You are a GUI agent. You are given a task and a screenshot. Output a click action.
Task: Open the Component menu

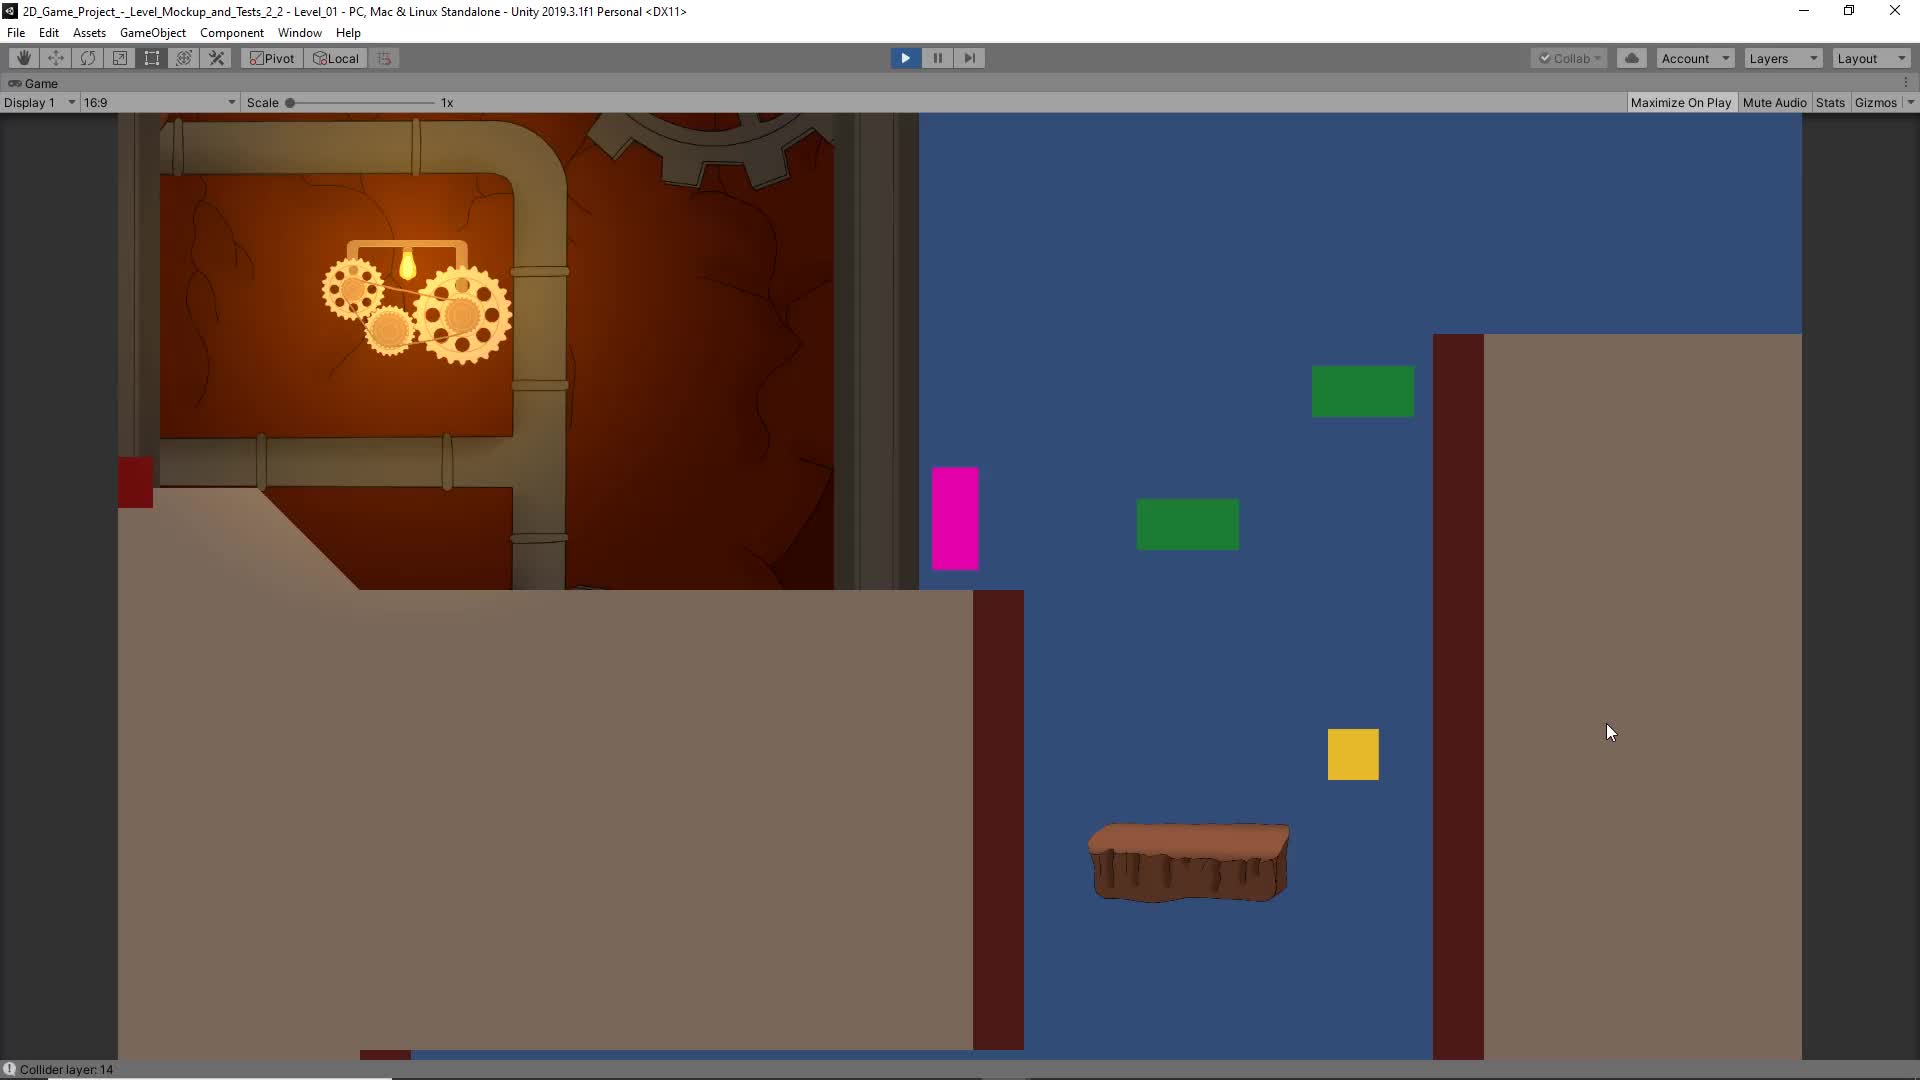click(232, 32)
